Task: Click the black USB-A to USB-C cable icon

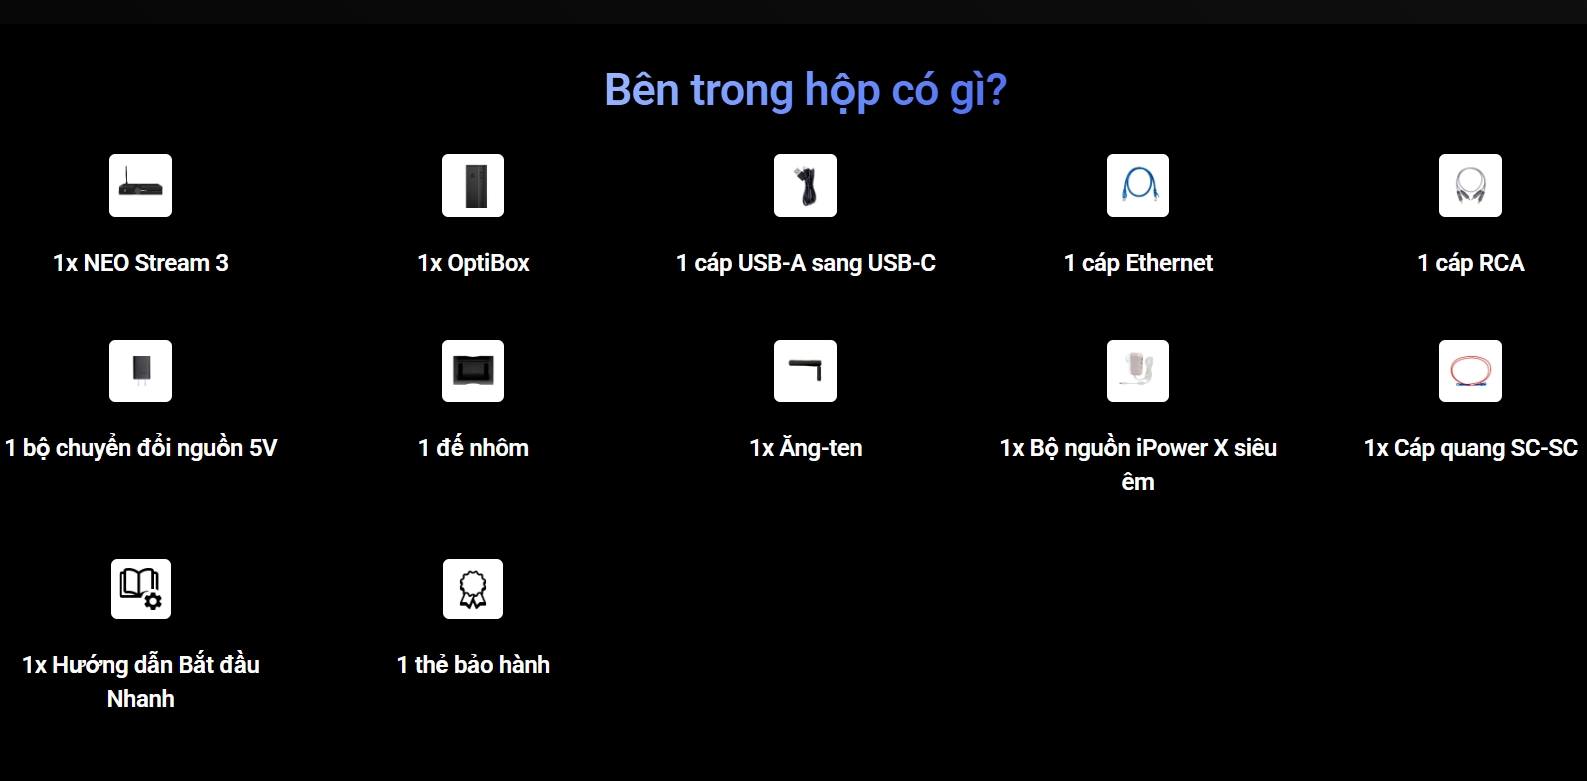Action: point(805,185)
